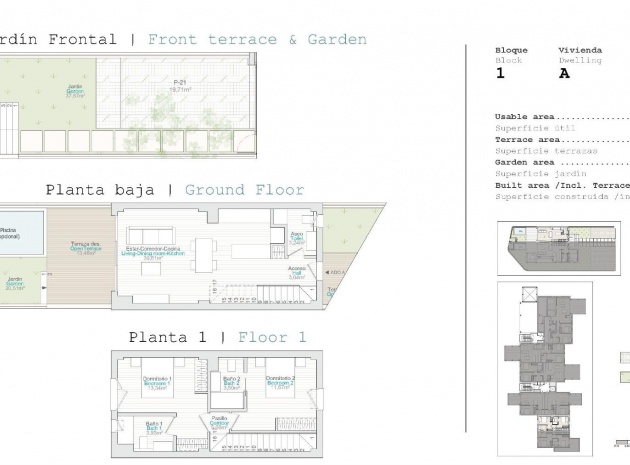Open the small building section thumbnail
Viewport: 630px width, 465px height.
tap(553, 246)
